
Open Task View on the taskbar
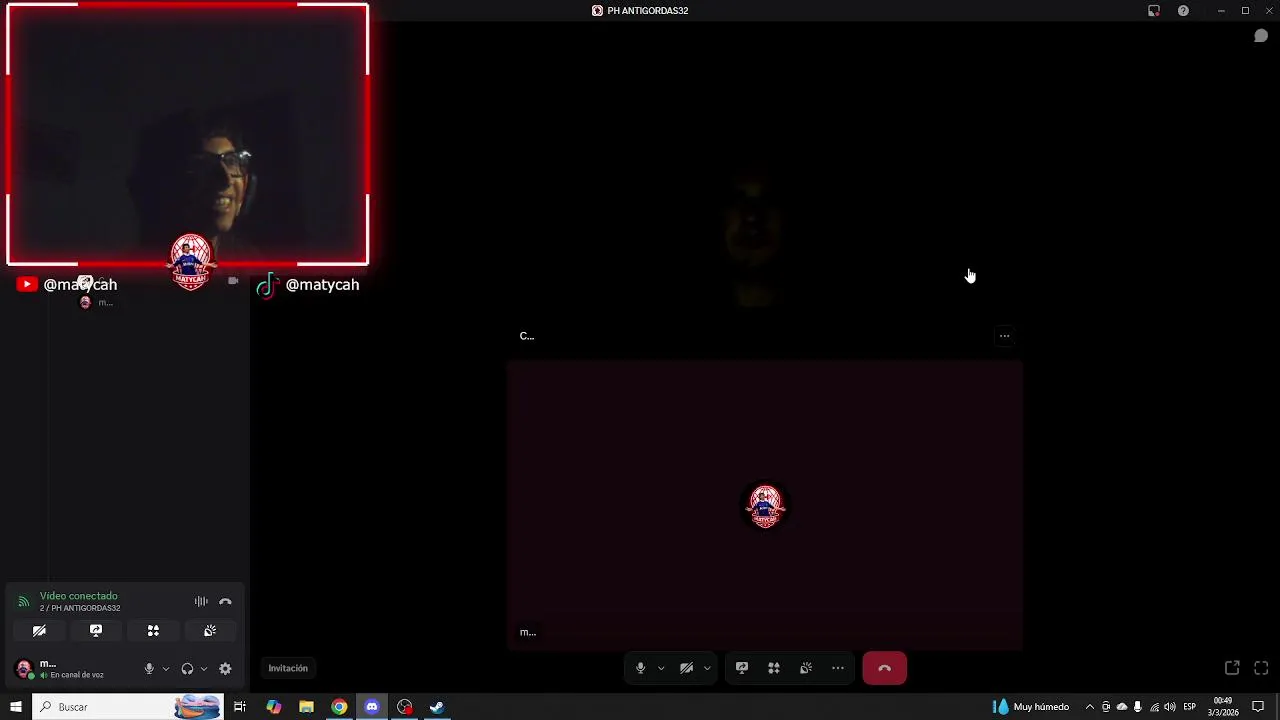pos(240,707)
